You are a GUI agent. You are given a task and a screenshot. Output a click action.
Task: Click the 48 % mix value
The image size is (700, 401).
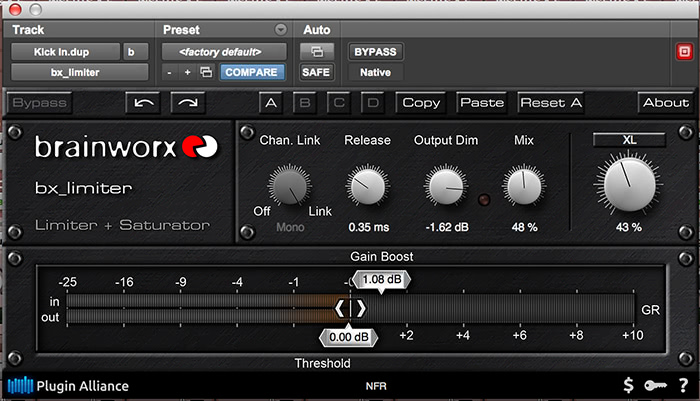[525, 227]
